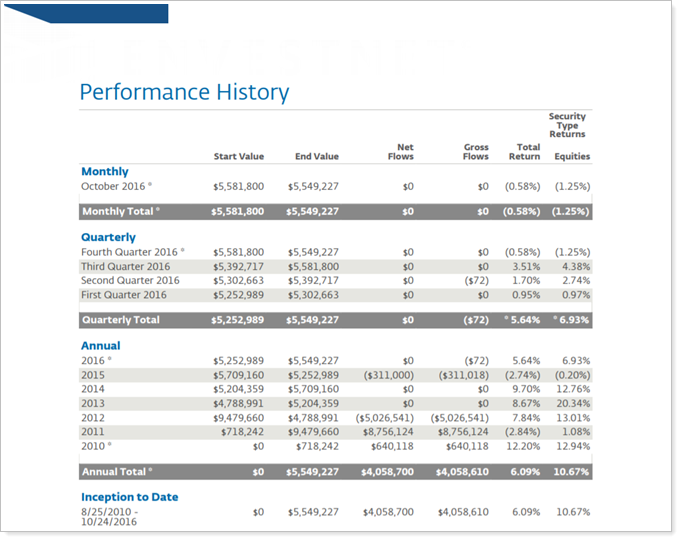Select the Annual Total summary row label
This screenshot has height=541, width=681.
click(x=117, y=470)
